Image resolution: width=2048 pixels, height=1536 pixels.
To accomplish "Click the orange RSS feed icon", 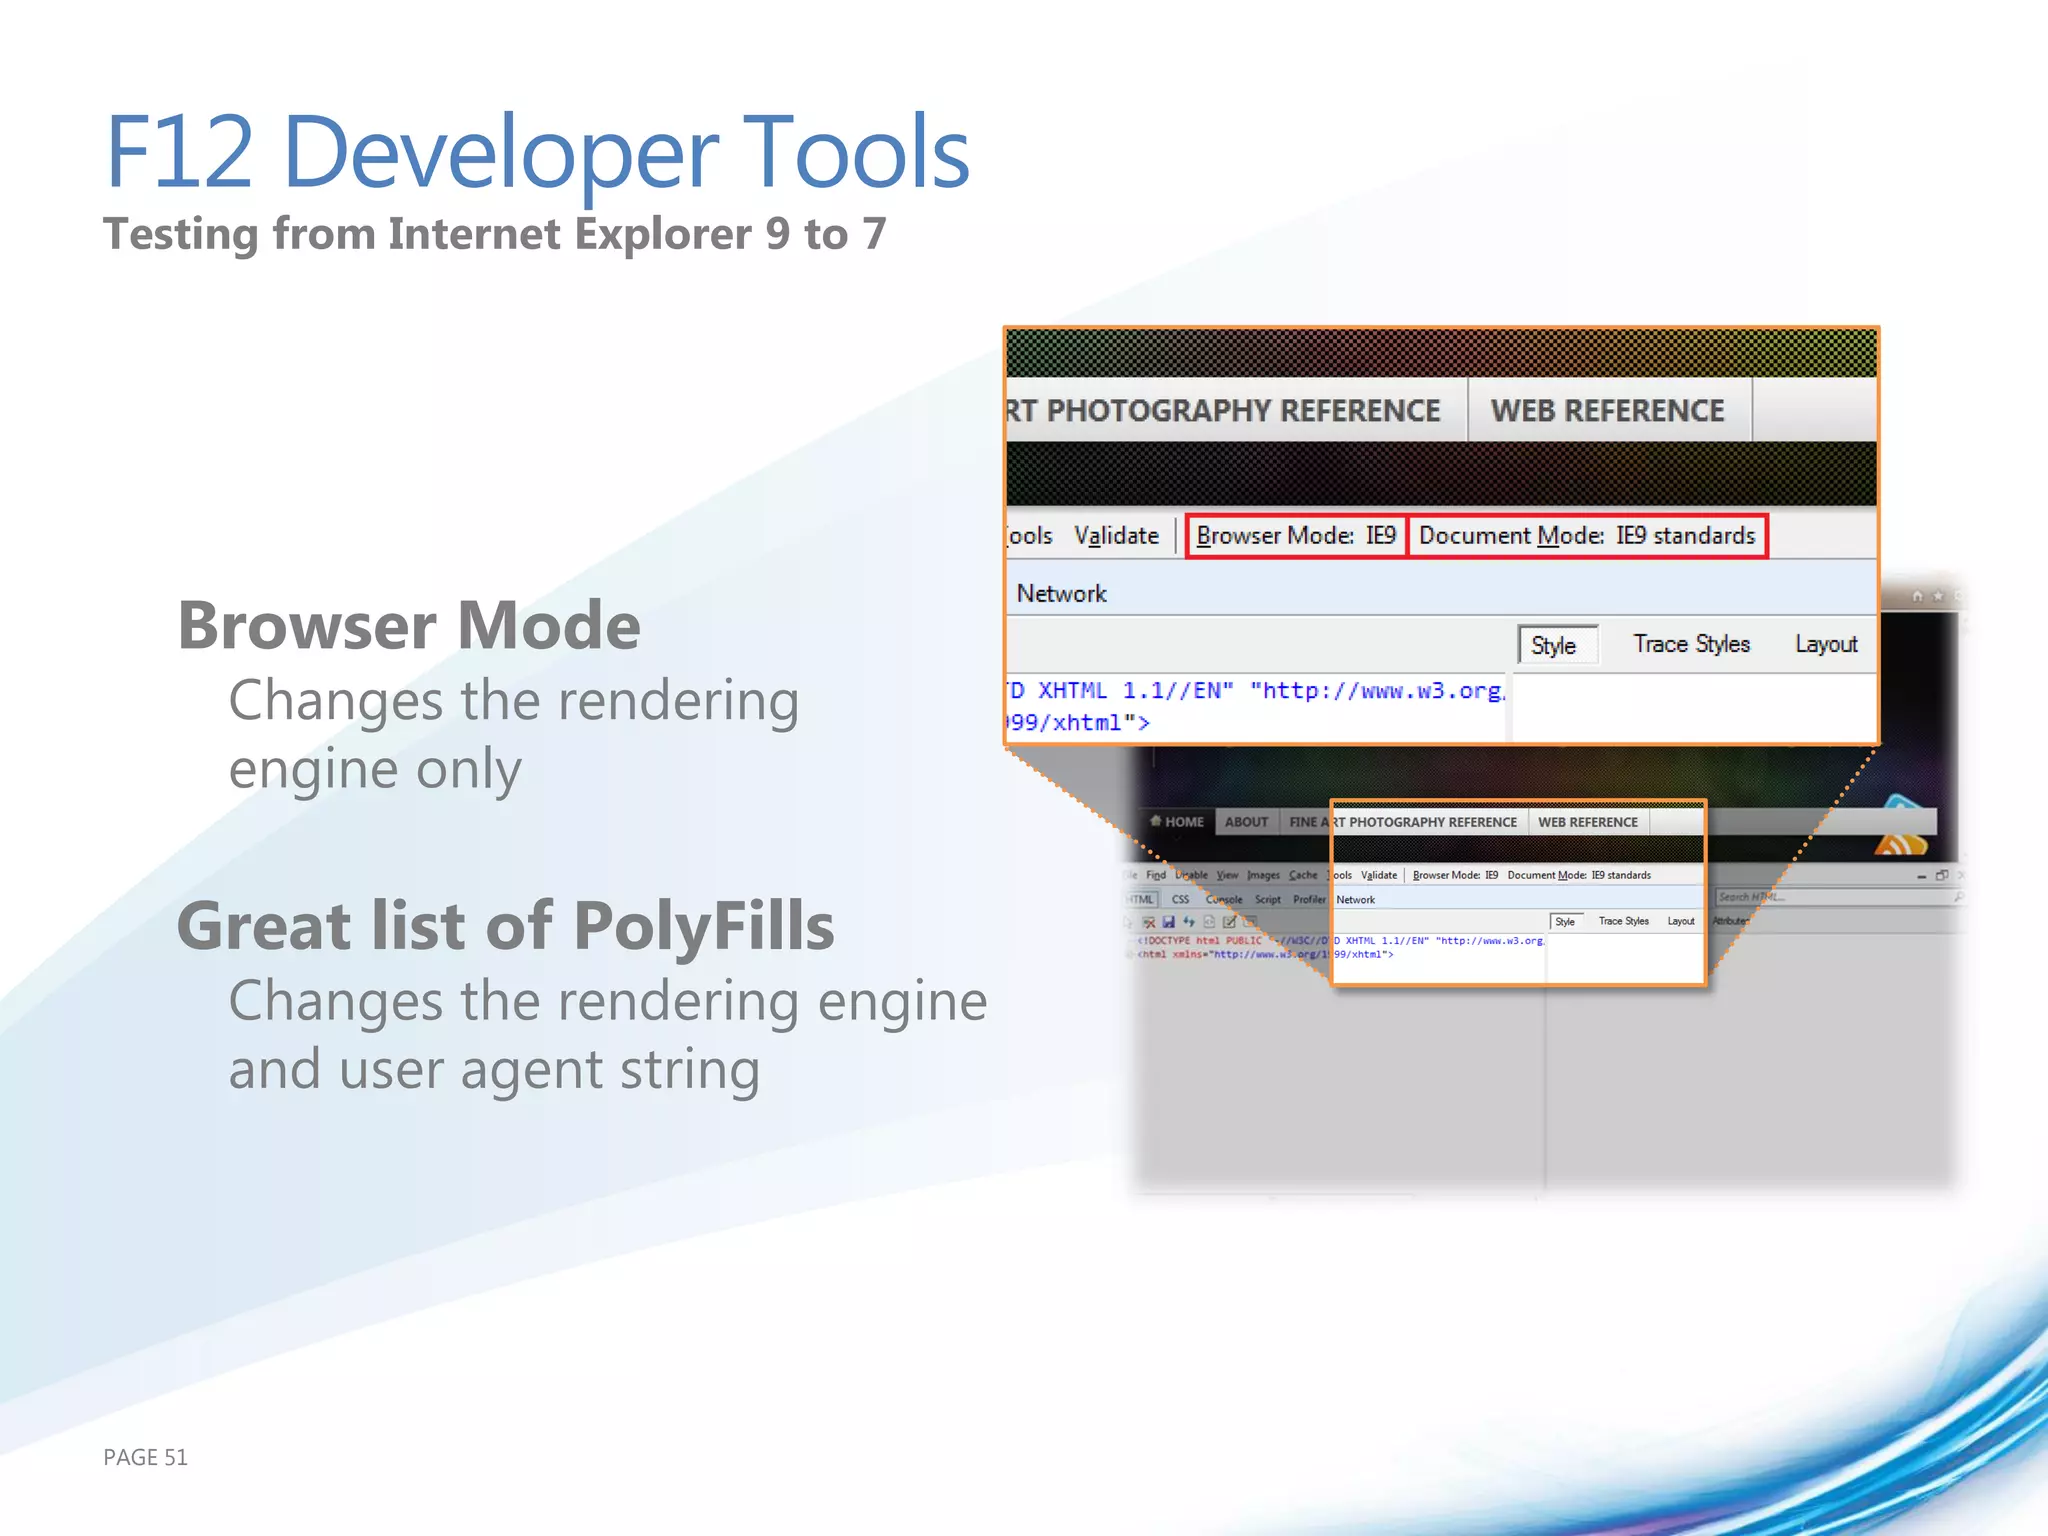I will tap(1900, 846).
